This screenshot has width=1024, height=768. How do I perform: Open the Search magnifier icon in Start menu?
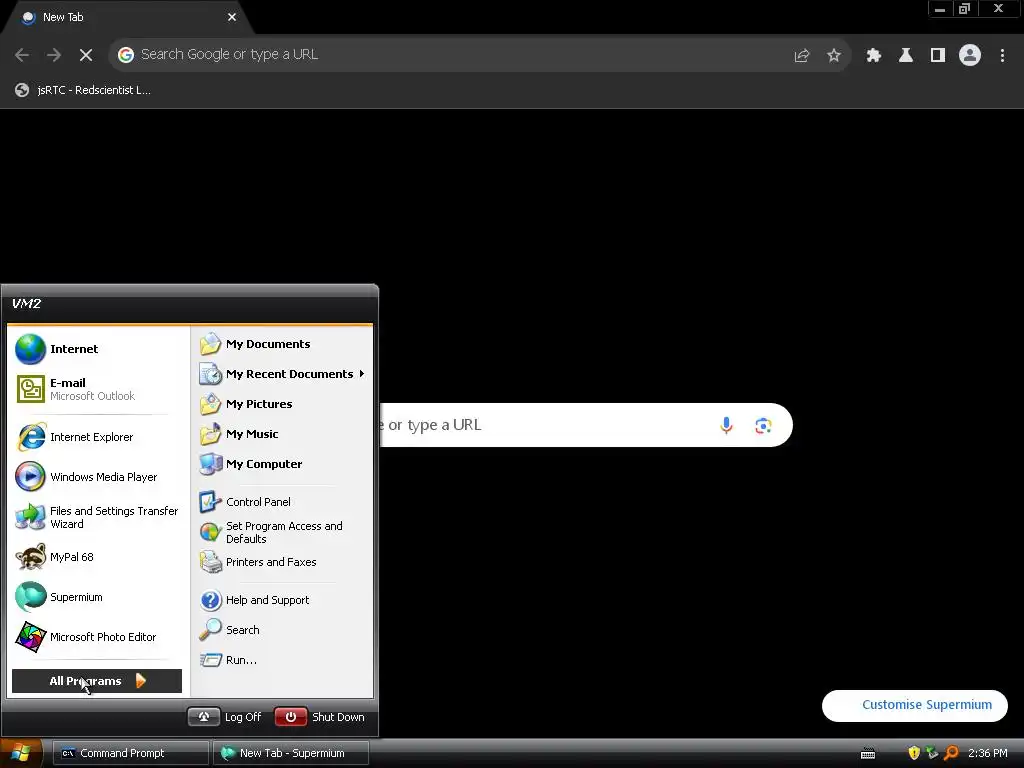(x=210, y=630)
